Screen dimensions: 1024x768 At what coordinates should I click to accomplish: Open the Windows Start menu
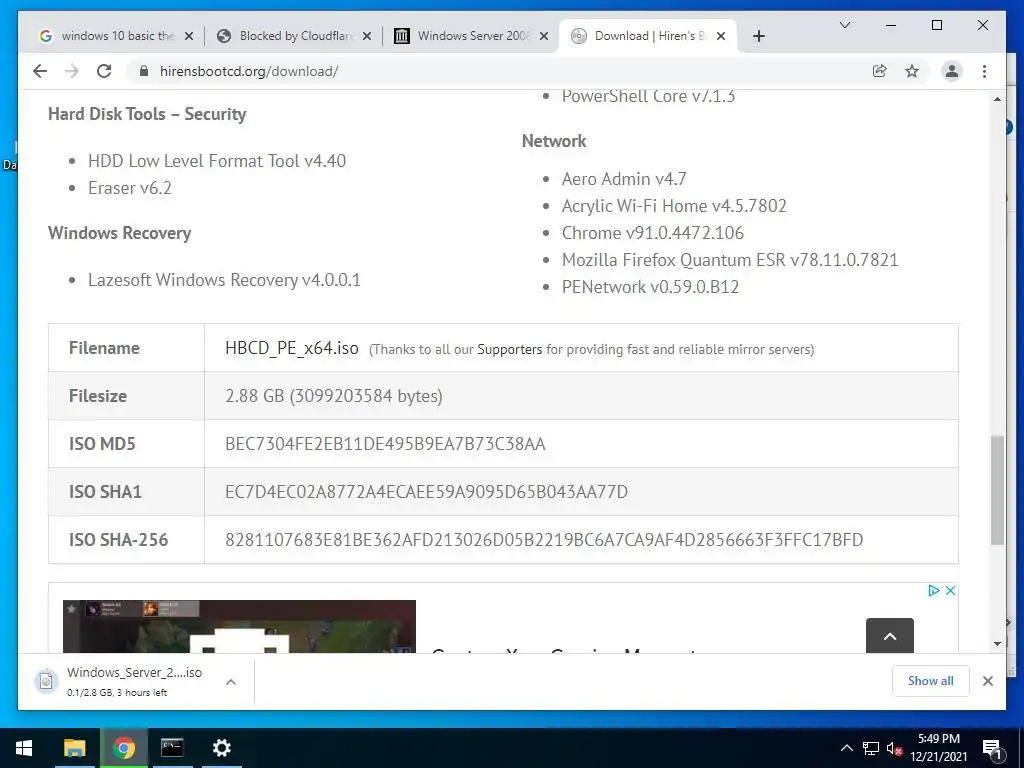(x=24, y=748)
